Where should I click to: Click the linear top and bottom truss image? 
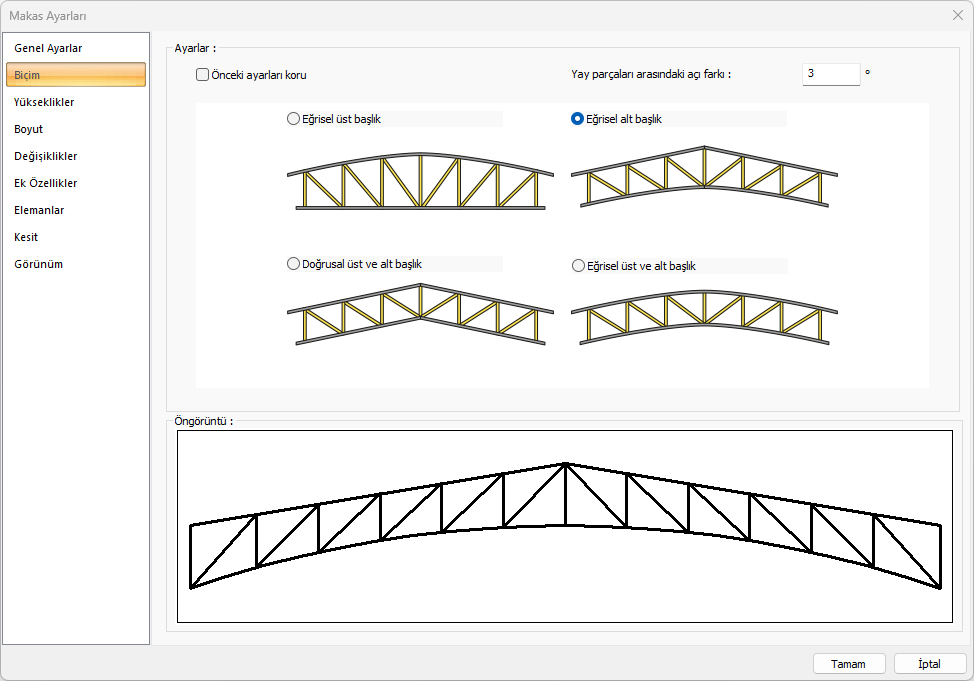pos(420,314)
